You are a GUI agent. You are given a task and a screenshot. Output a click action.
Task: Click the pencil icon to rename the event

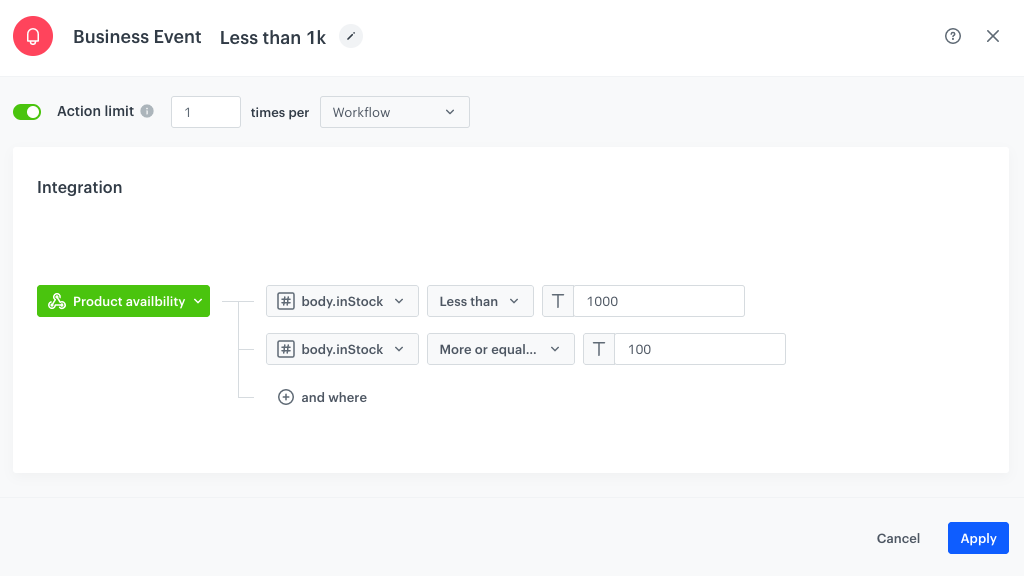click(350, 35)
